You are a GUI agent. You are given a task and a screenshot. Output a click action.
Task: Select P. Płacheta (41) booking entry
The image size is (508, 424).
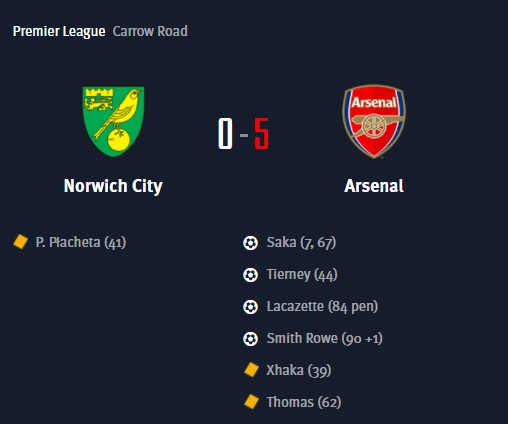click(81, 242)
